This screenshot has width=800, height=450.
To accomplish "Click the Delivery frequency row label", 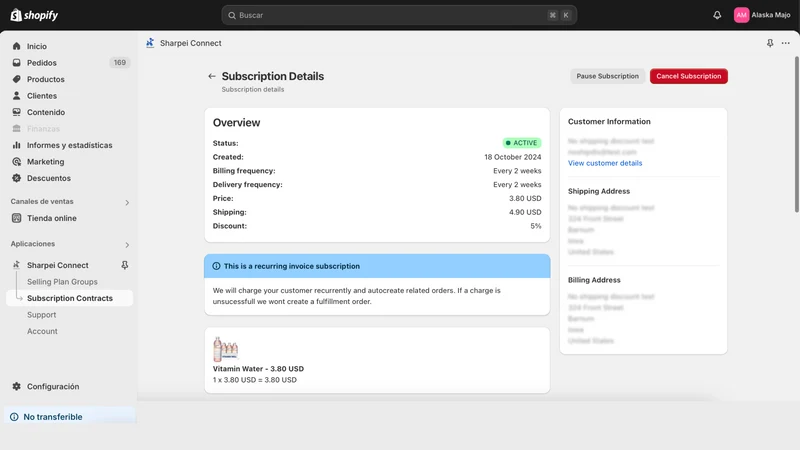I will tap(247, 185).
